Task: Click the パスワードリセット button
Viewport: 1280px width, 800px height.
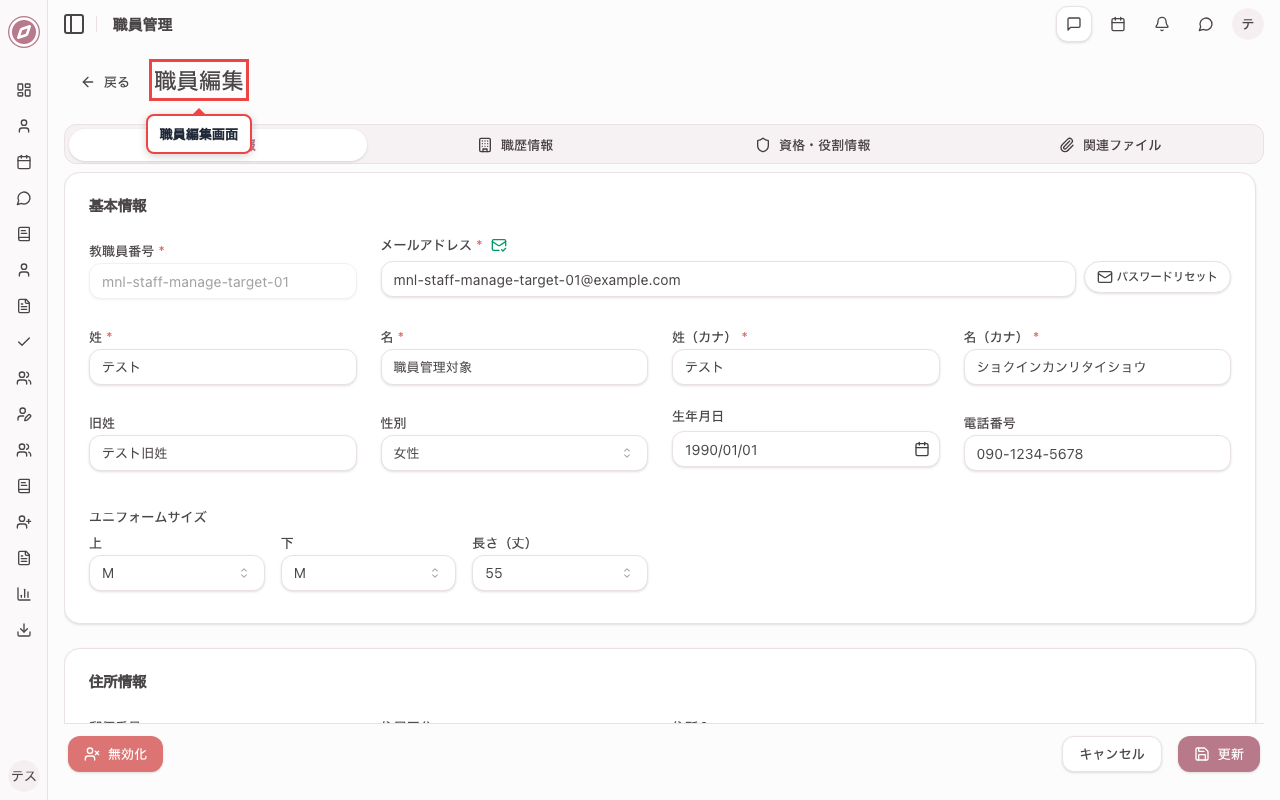Action: click(x=1157, y=277)
